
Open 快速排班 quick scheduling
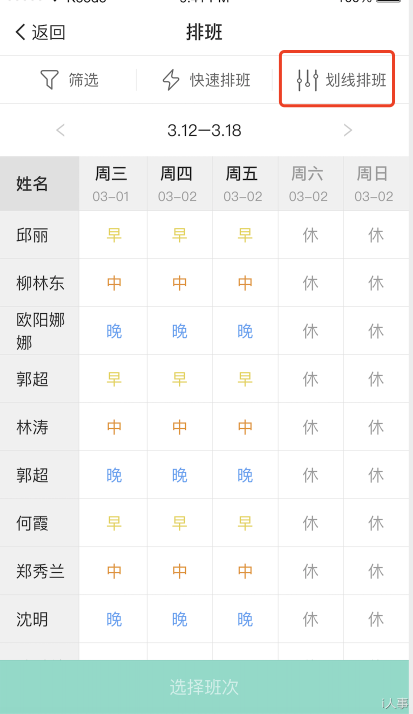point(206,80)
